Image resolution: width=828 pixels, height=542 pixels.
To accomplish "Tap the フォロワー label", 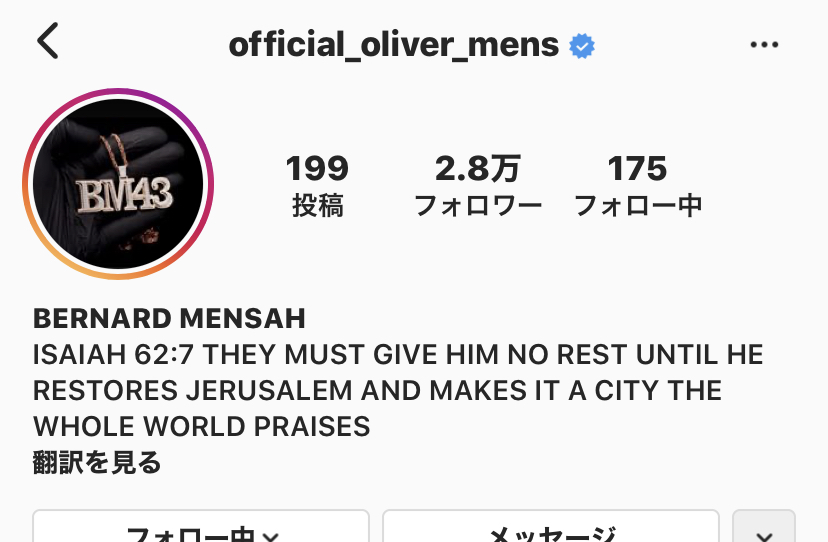I will 478,205.
